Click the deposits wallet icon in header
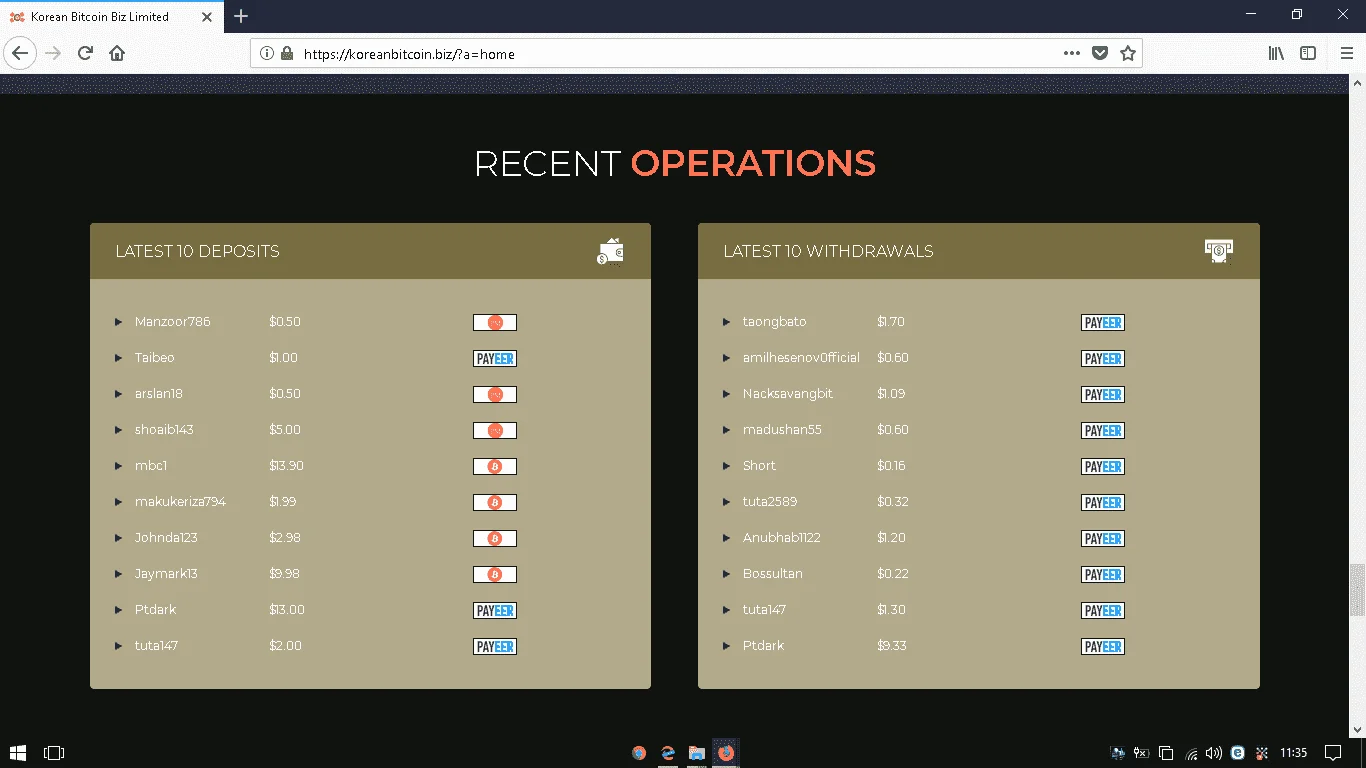This screenshot has width=1366, height=768. (610, 252)
